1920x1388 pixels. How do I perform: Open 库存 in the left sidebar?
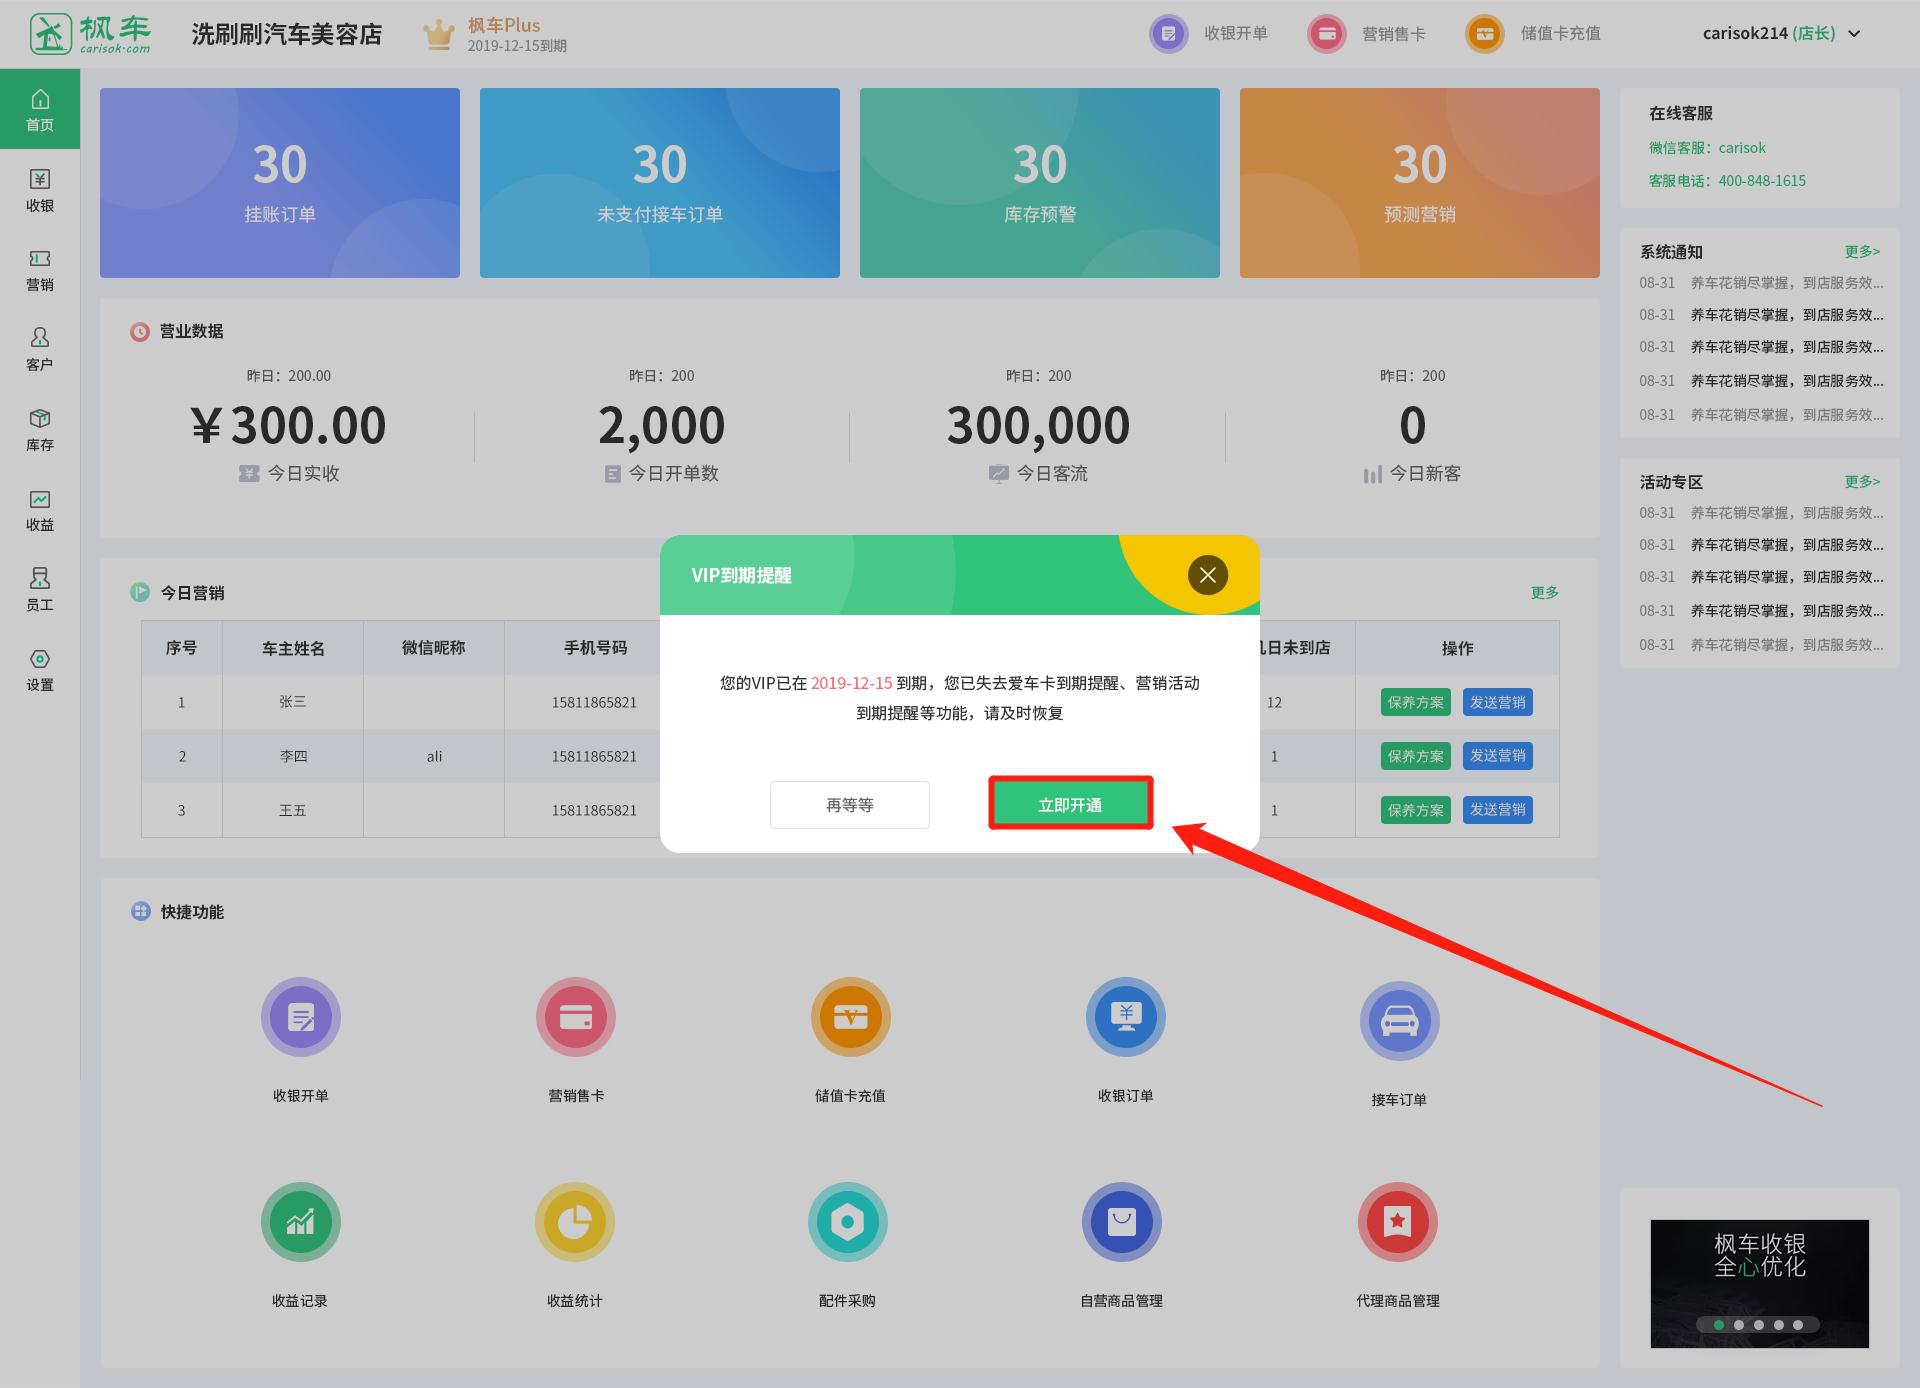[40, 430]
